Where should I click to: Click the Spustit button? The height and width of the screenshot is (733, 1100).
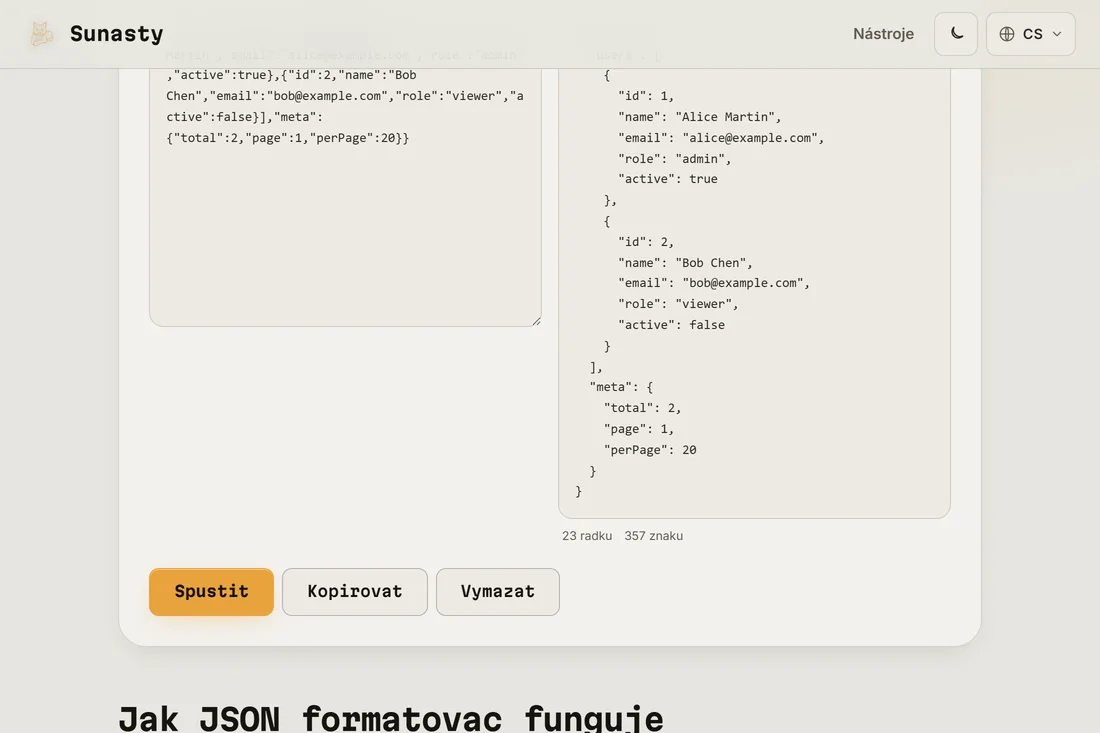click(211, 591)
